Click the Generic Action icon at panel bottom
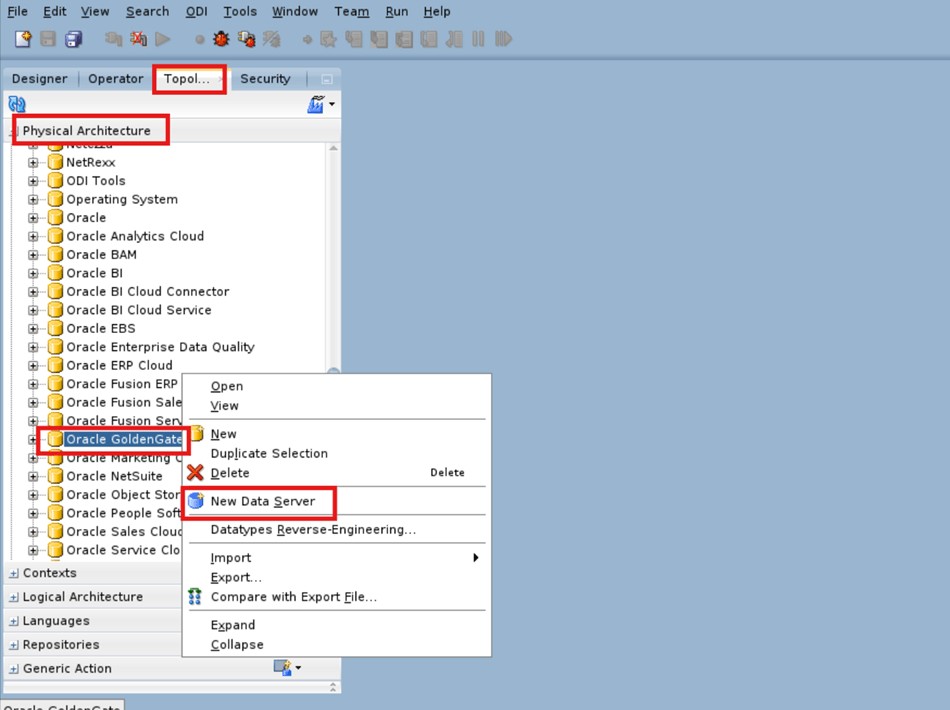The image size is (950, 710). click(287, 668)
